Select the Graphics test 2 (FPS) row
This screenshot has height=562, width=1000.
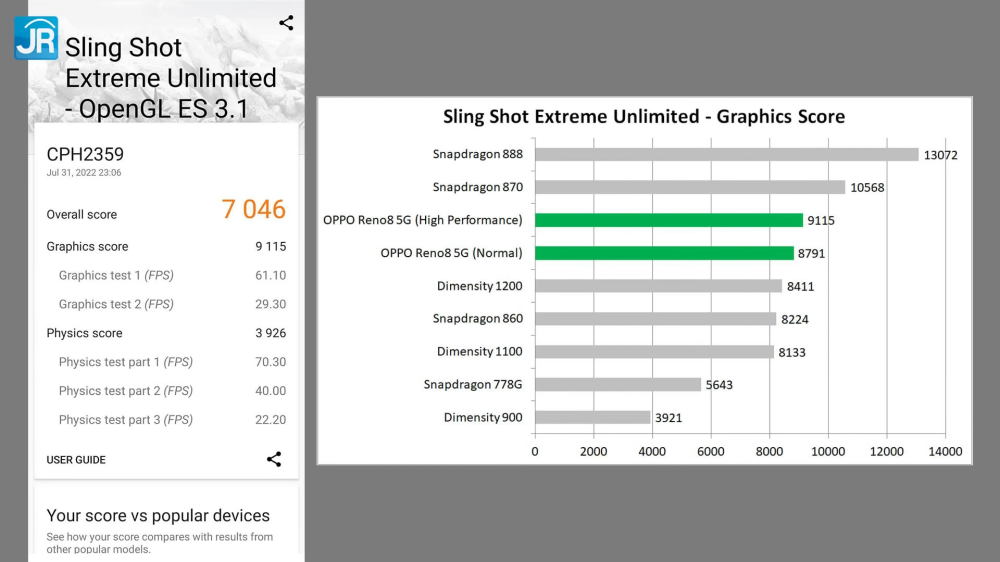click(x=166, y=304)
